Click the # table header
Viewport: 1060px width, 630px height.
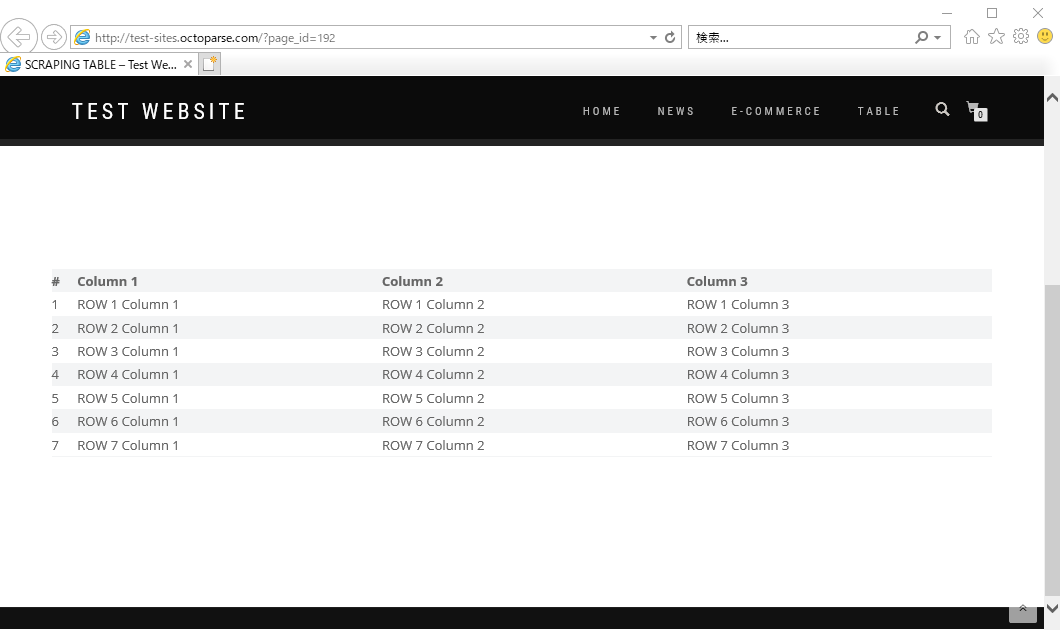pyautogui.click(x=55, y=281)
